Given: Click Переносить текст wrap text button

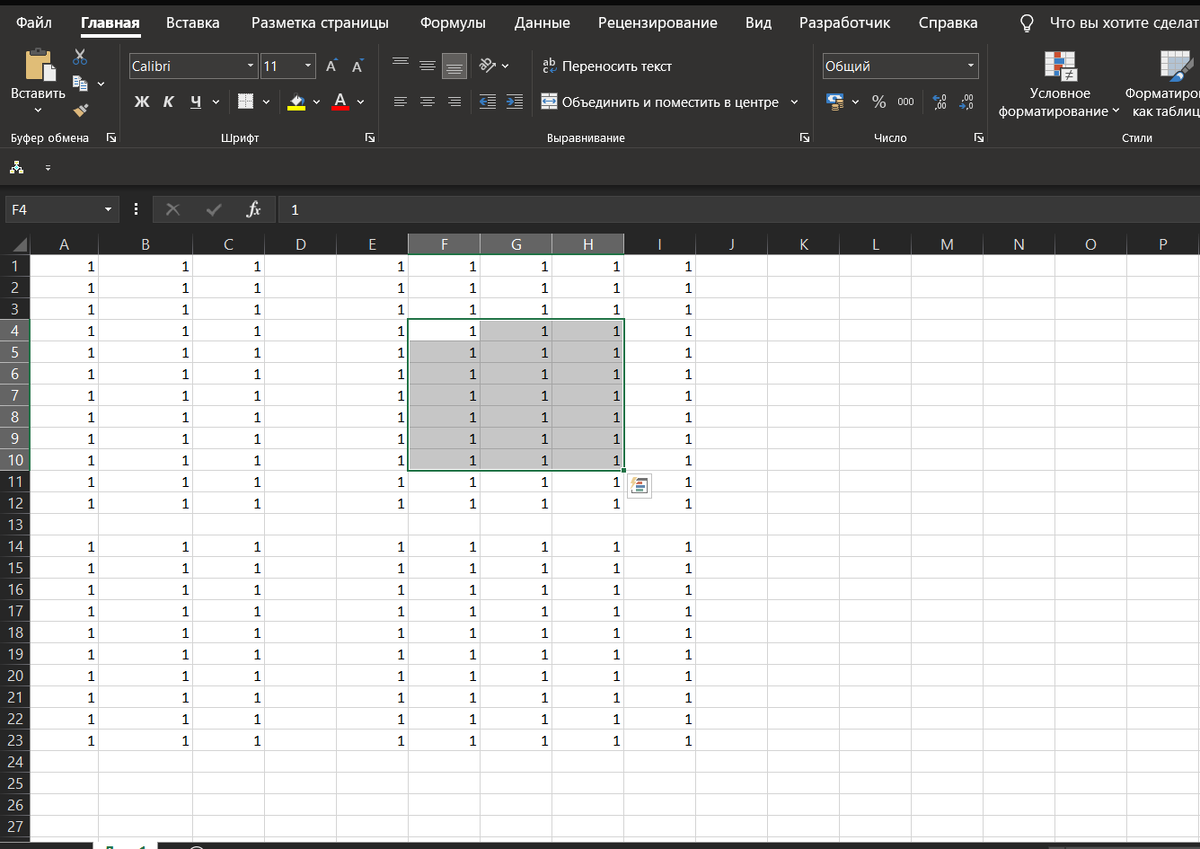Looking at the screenshot, I should [x=607, y=66].
